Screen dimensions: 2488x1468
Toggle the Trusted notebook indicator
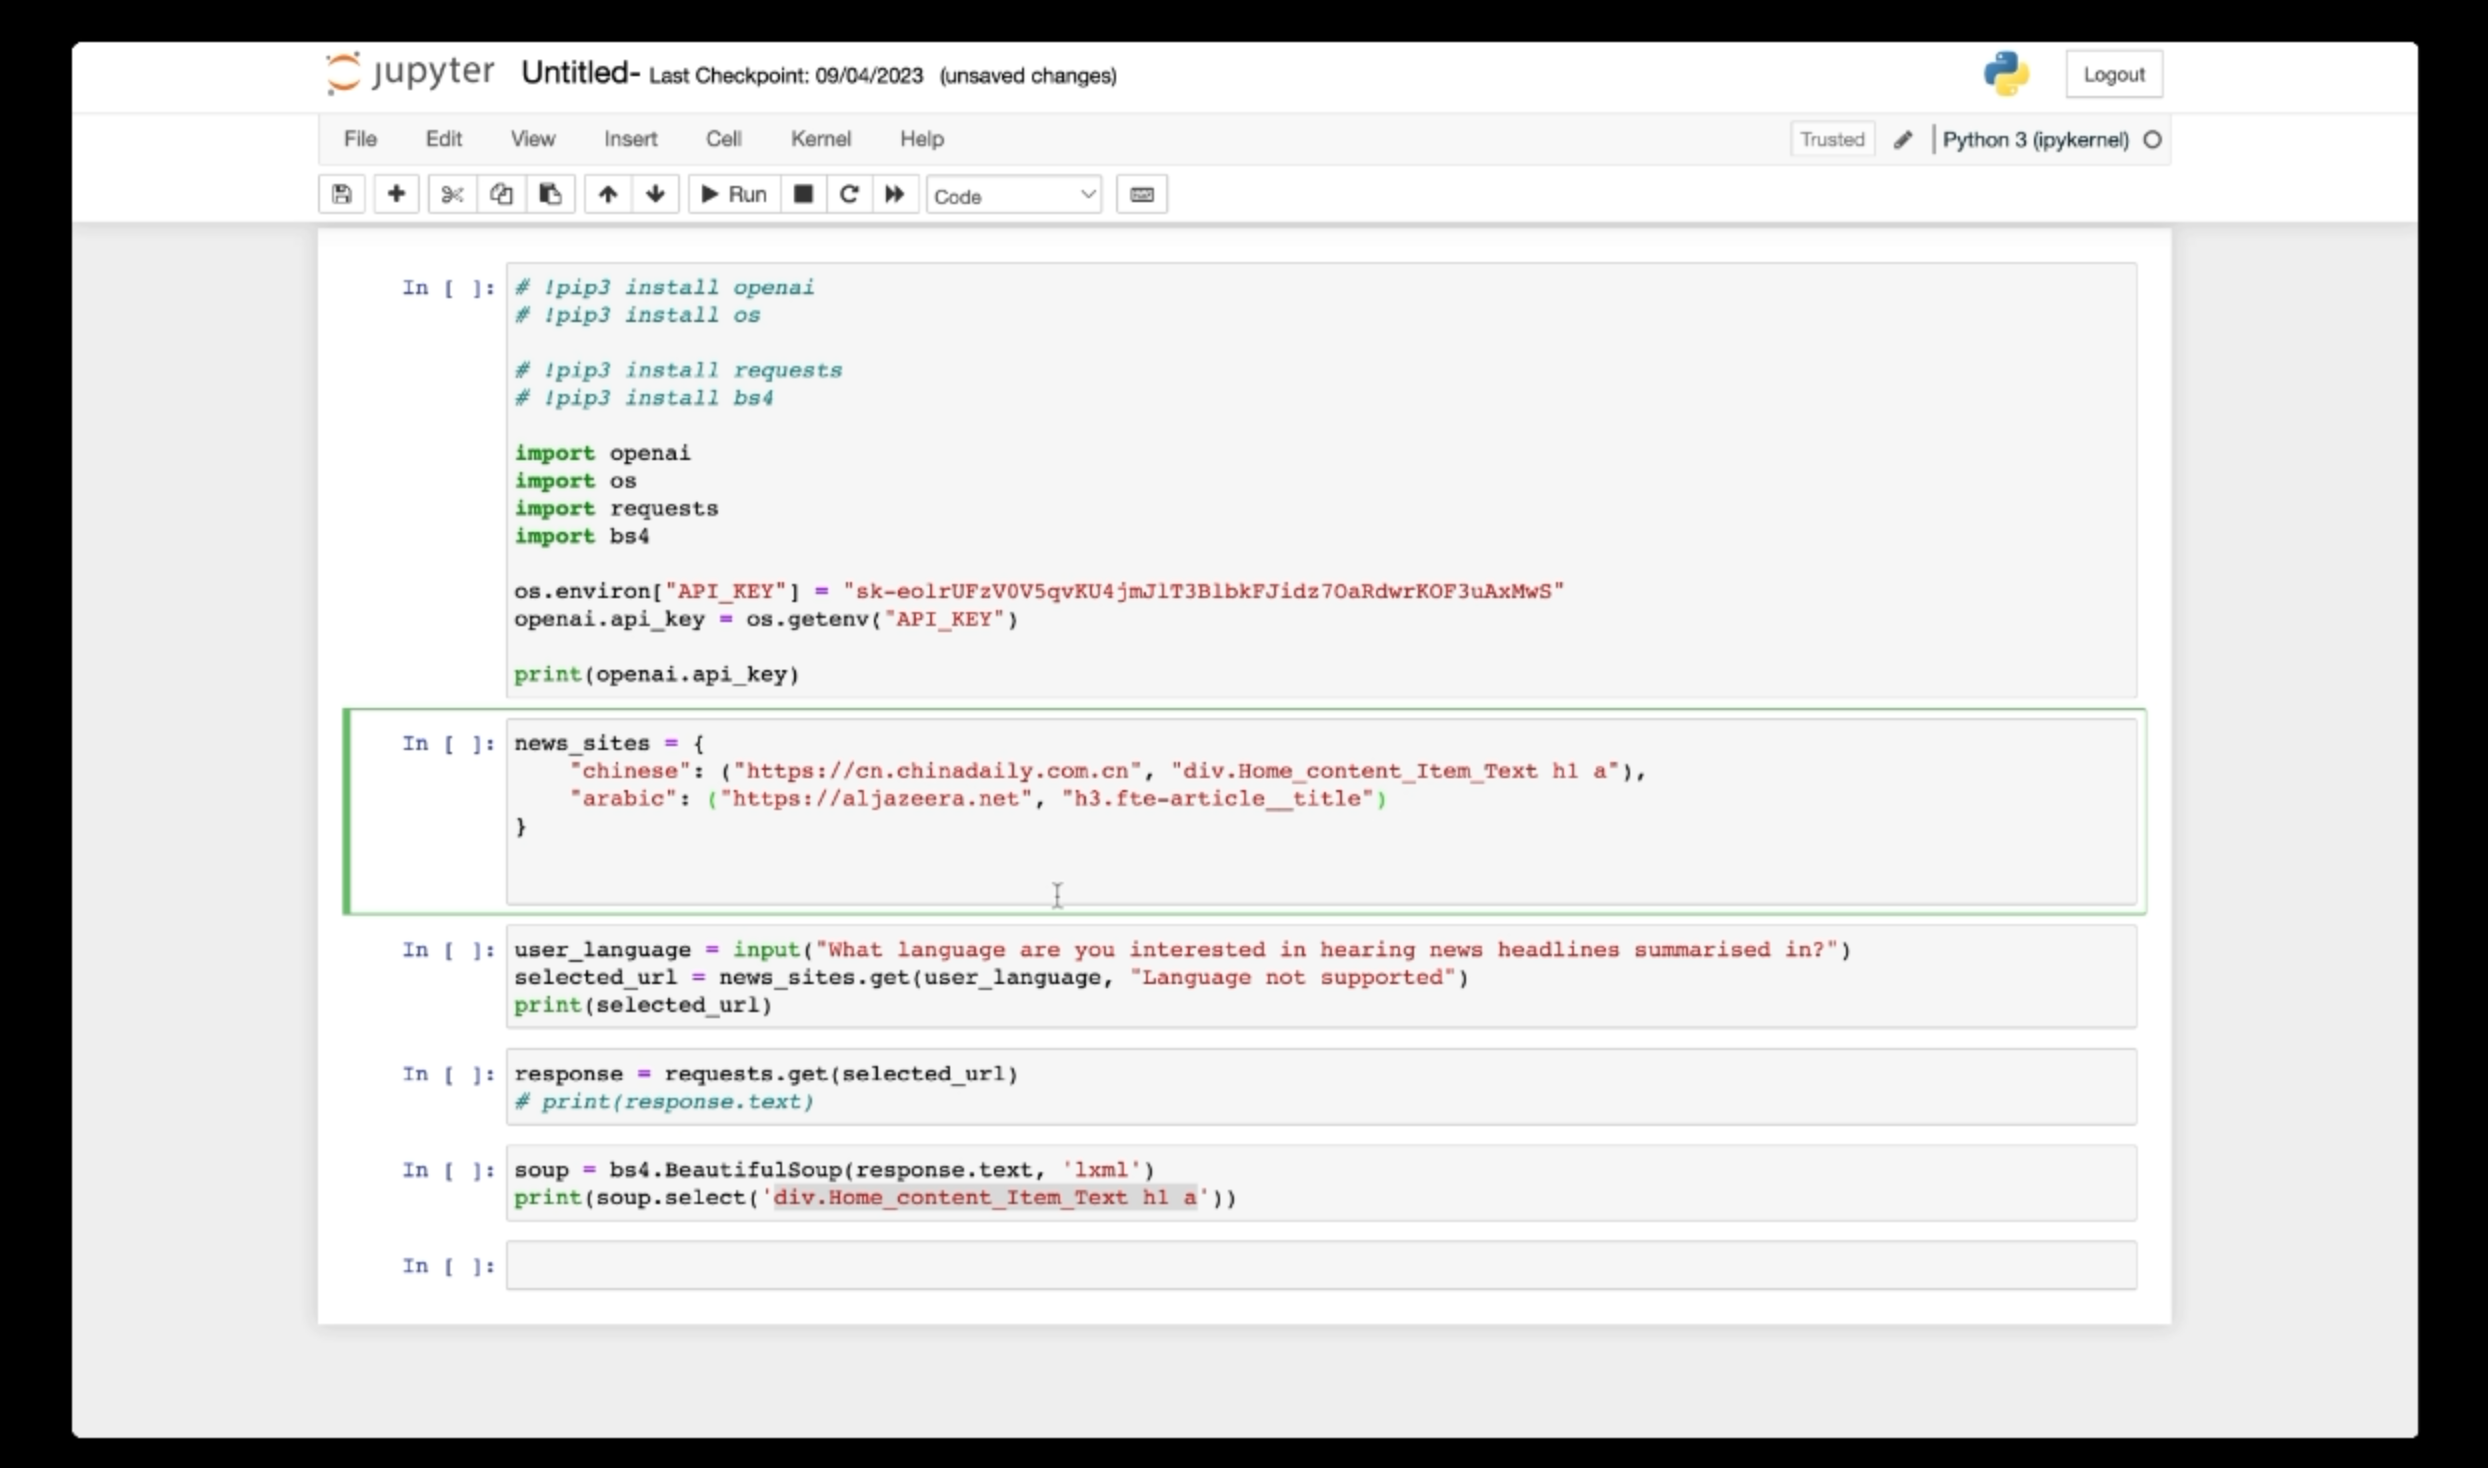[1831, 140]
